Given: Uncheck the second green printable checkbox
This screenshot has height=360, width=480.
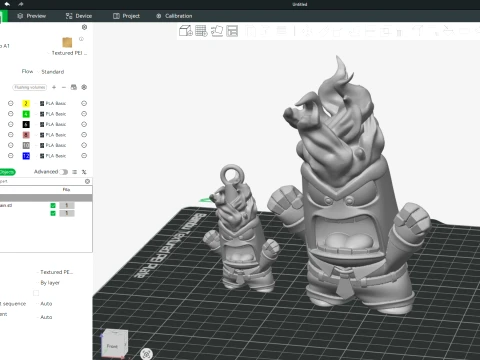Looking at the screenshot, I should [x=53, y=213].
